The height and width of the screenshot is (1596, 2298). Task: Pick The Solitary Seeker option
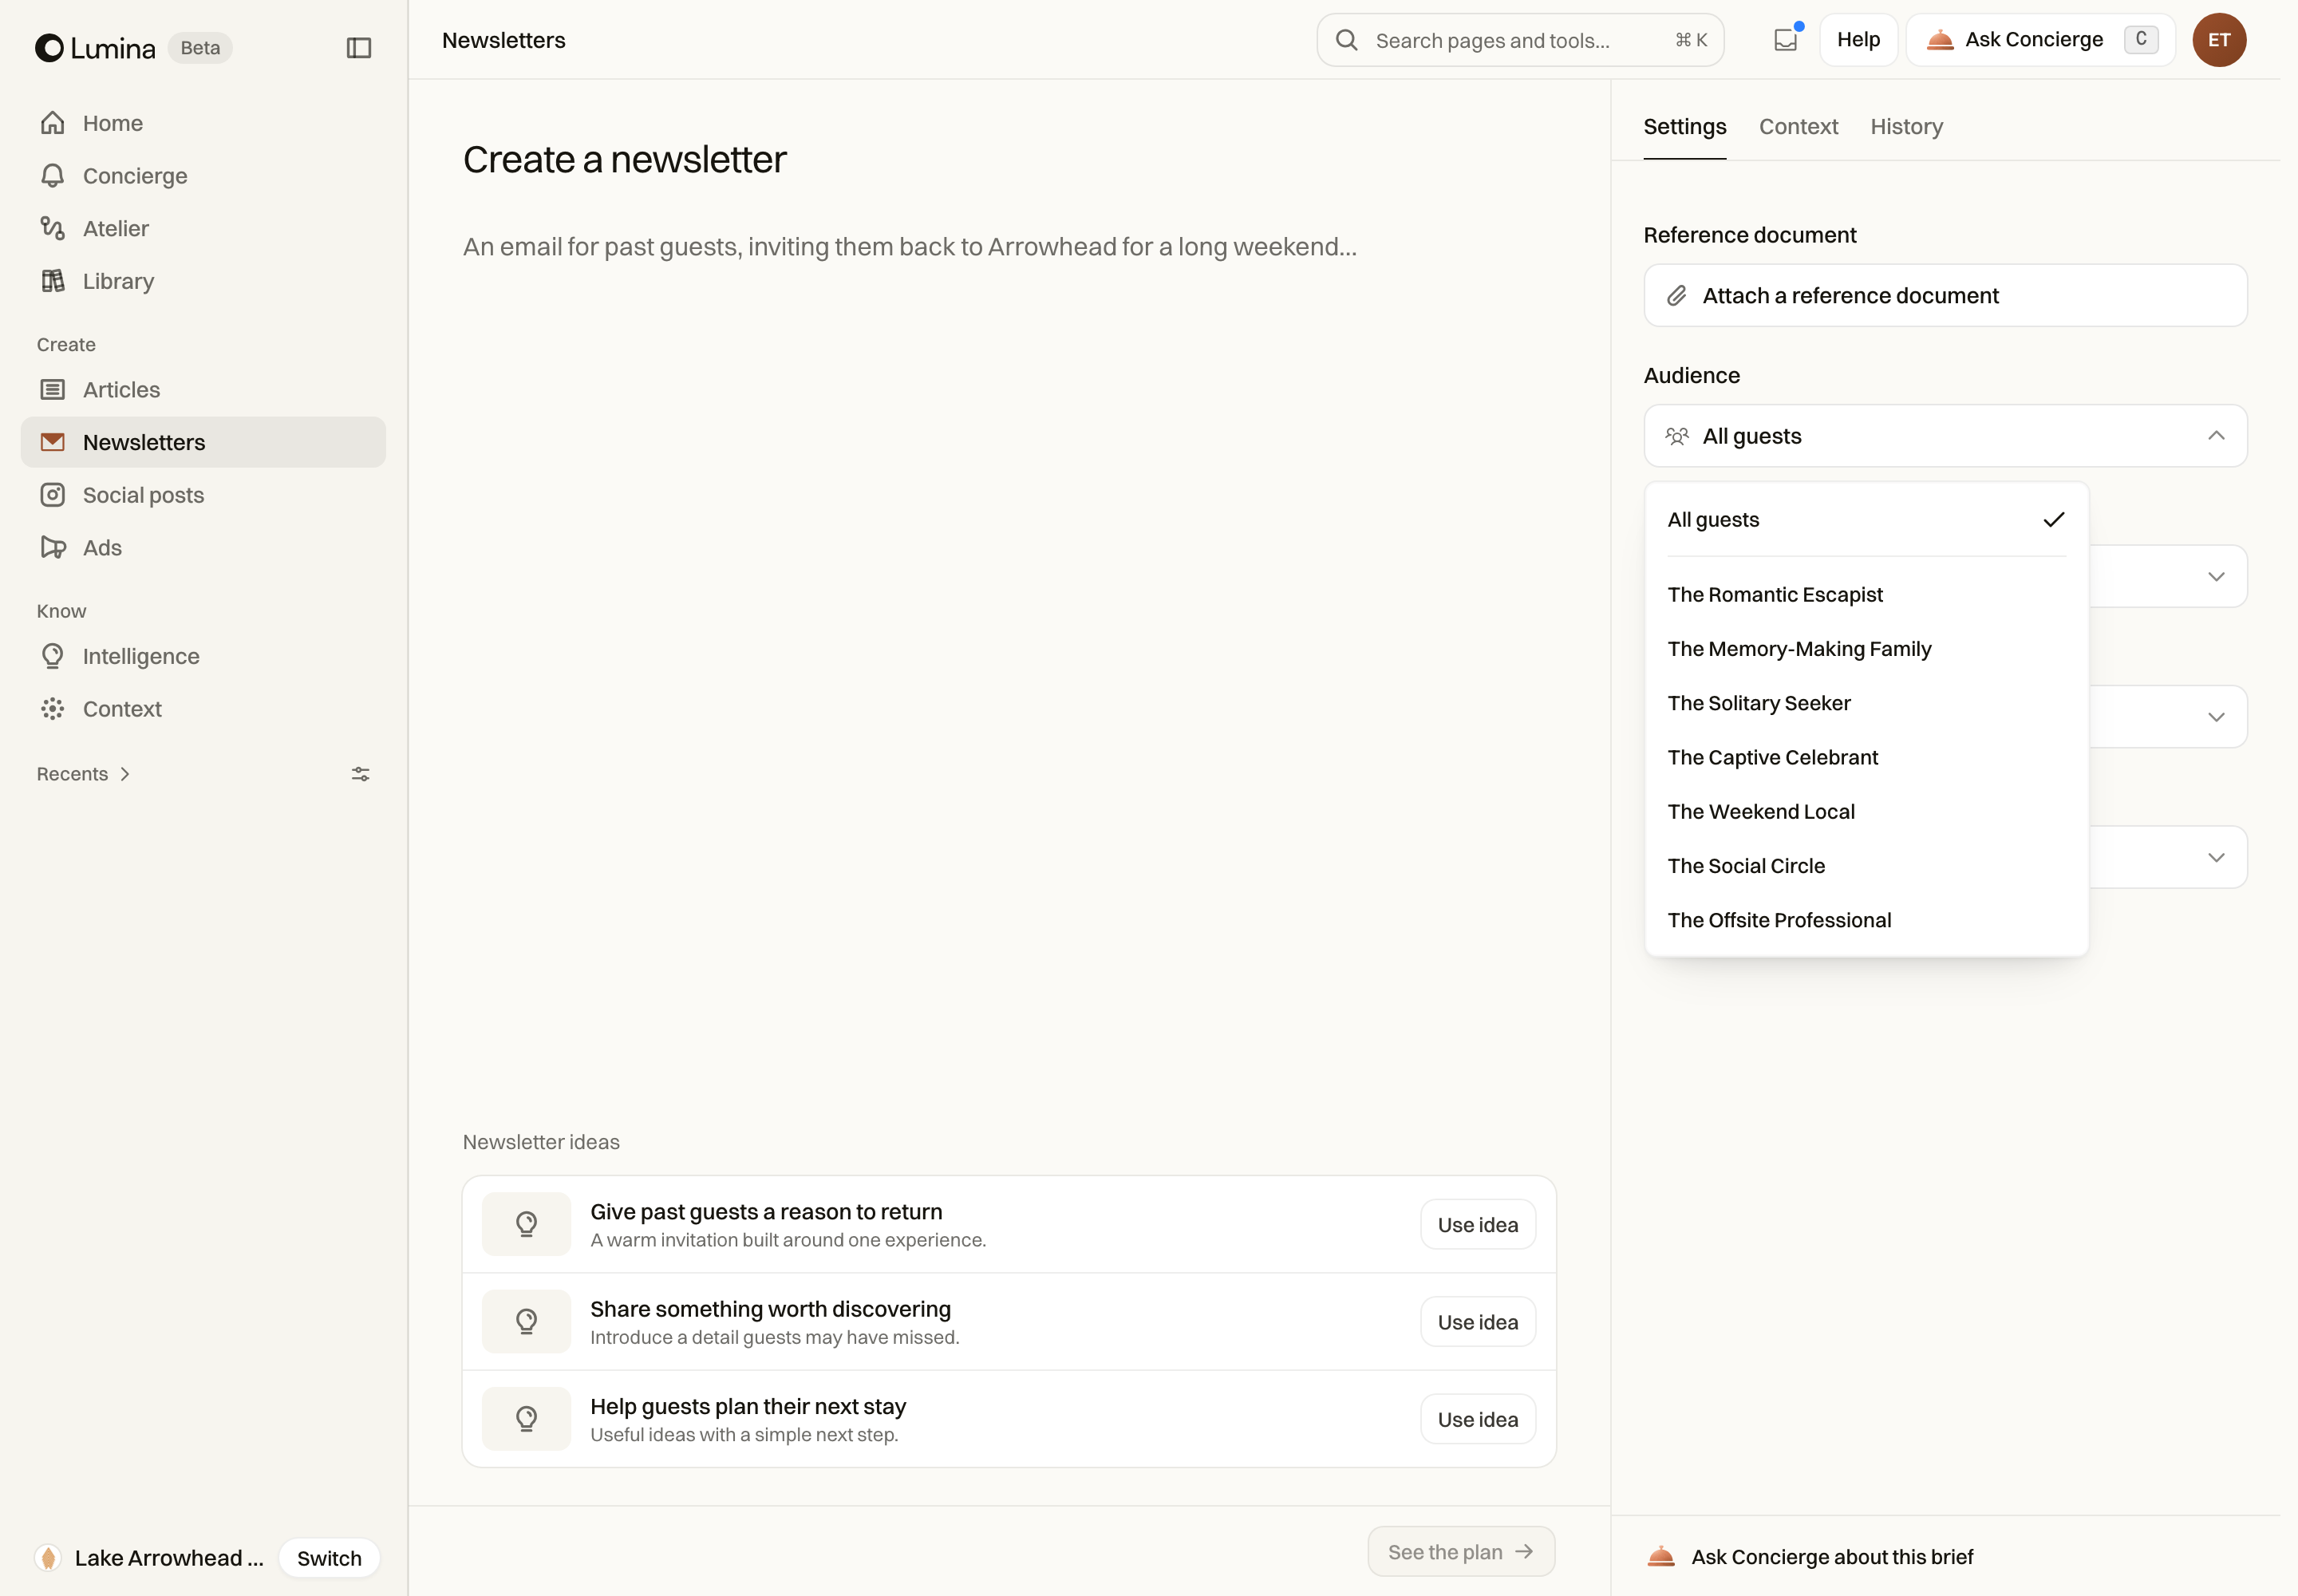click(x=1866, y=703)
